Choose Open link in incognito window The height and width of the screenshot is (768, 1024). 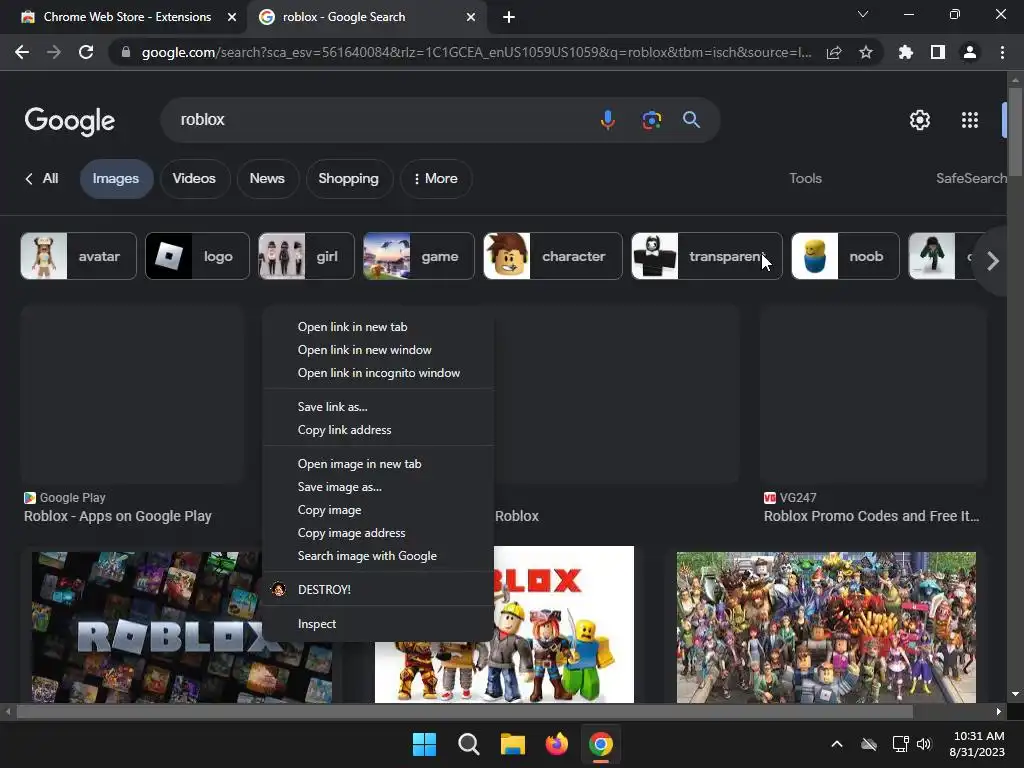point(377,373)
